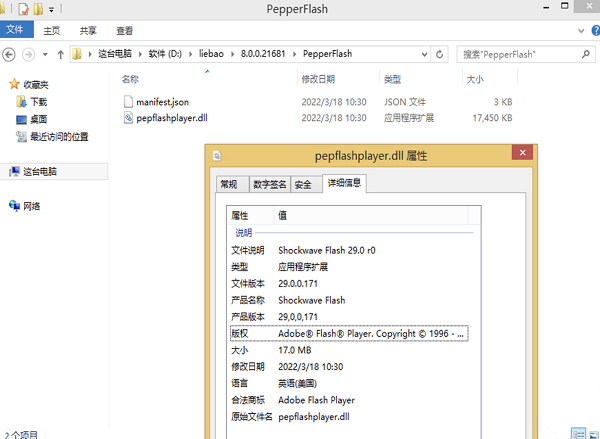Select the 语言 英语(美国) row
The width and height of the screenshot is (600, 439).
coord(349,383)
